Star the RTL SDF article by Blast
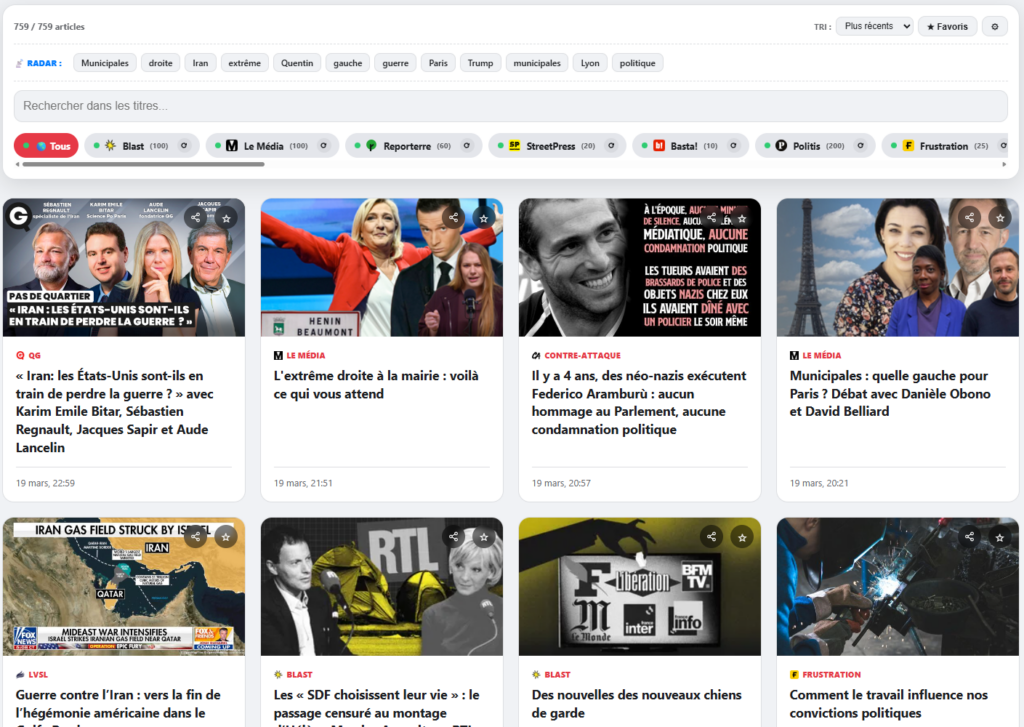This screenshot has width=1024, height=727. pyautogui.click(x=484, y=537)
